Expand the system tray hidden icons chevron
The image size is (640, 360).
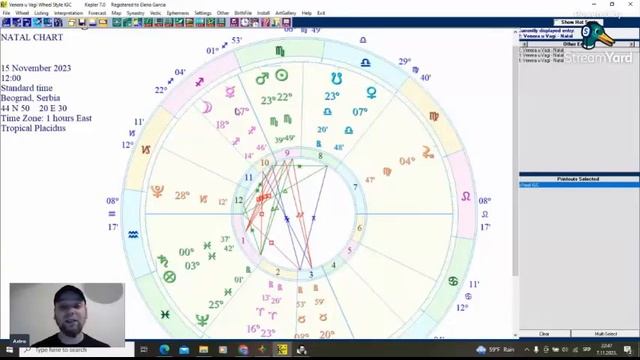pos(527,350)
